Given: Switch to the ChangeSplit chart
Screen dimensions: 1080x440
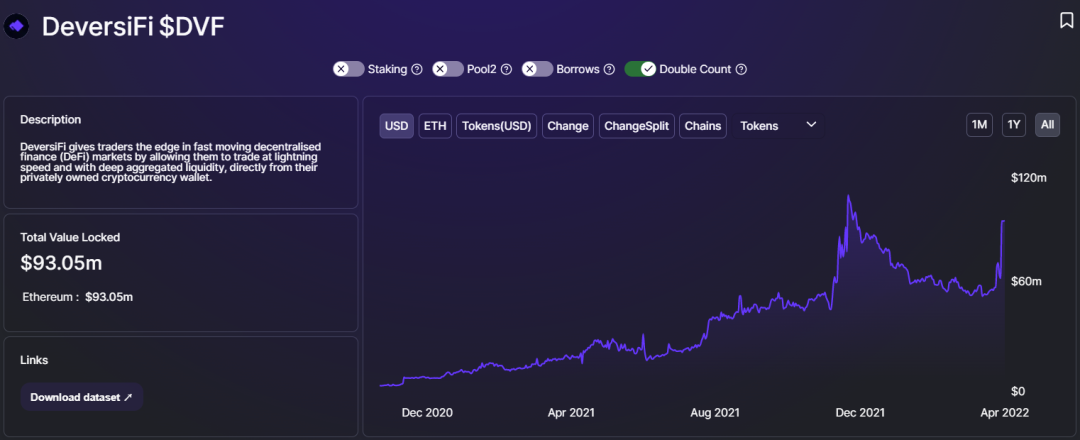Looking at the screenshot, I should [x=636, y=125].
